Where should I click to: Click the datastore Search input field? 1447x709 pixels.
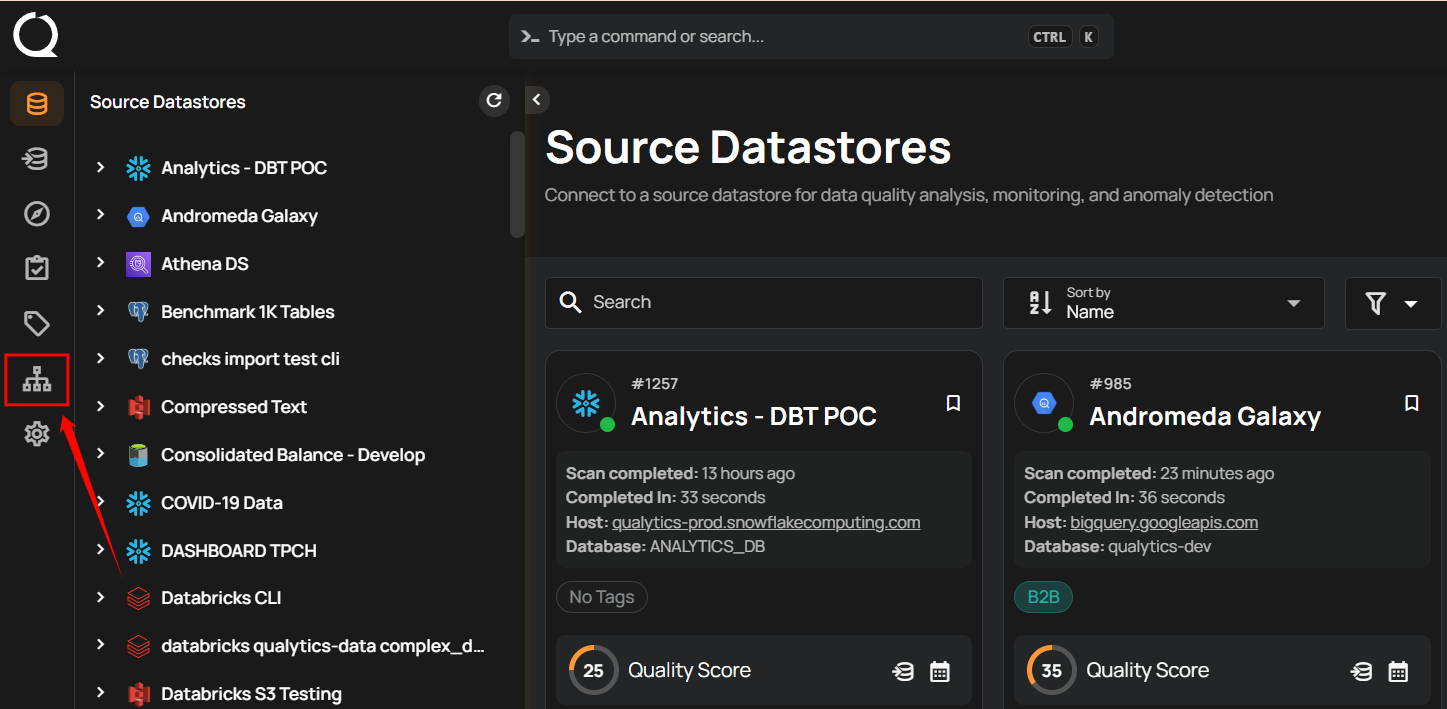coord(764,302)
